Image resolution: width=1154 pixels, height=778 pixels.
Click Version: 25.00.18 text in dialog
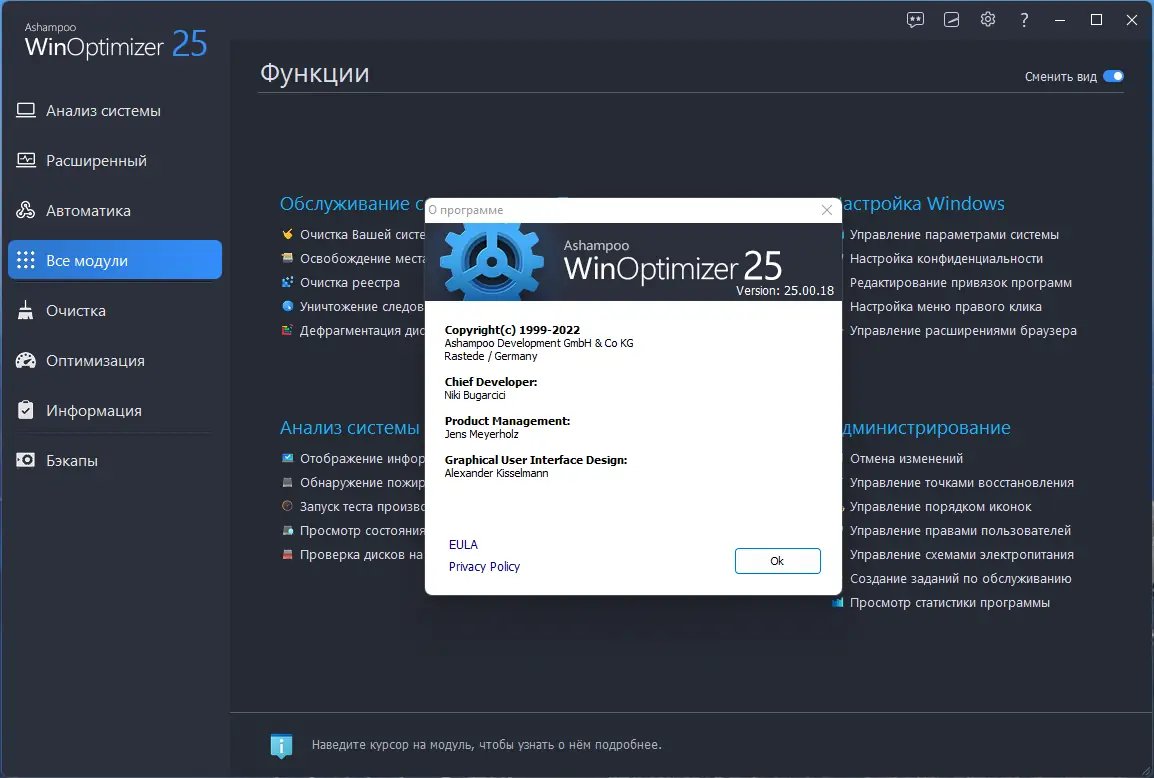pyautogui.click(x=785, y=291)
